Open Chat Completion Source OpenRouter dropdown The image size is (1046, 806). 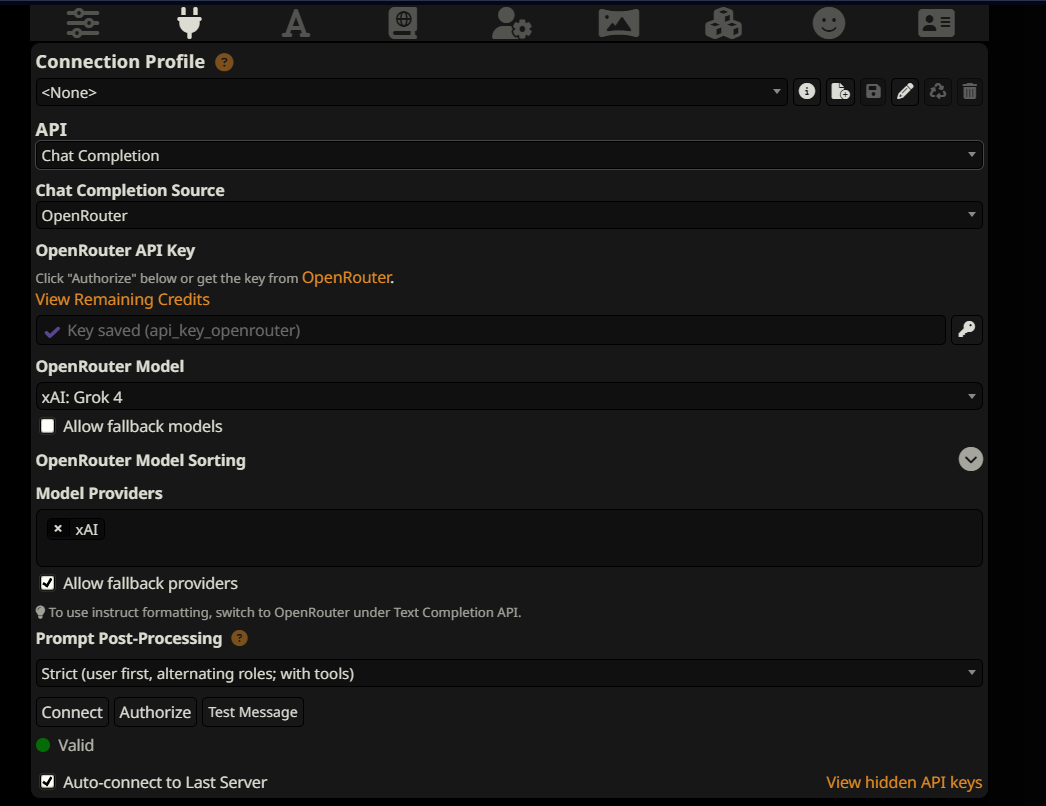509,215
